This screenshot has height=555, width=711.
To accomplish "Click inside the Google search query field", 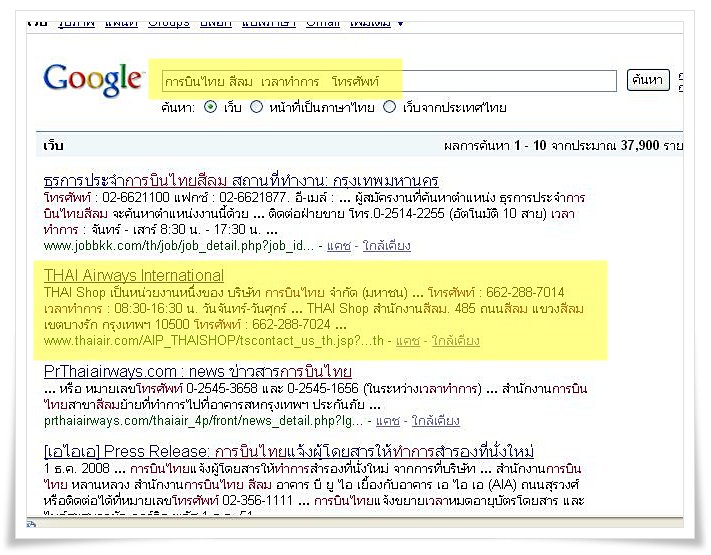I will click(389, 81).
